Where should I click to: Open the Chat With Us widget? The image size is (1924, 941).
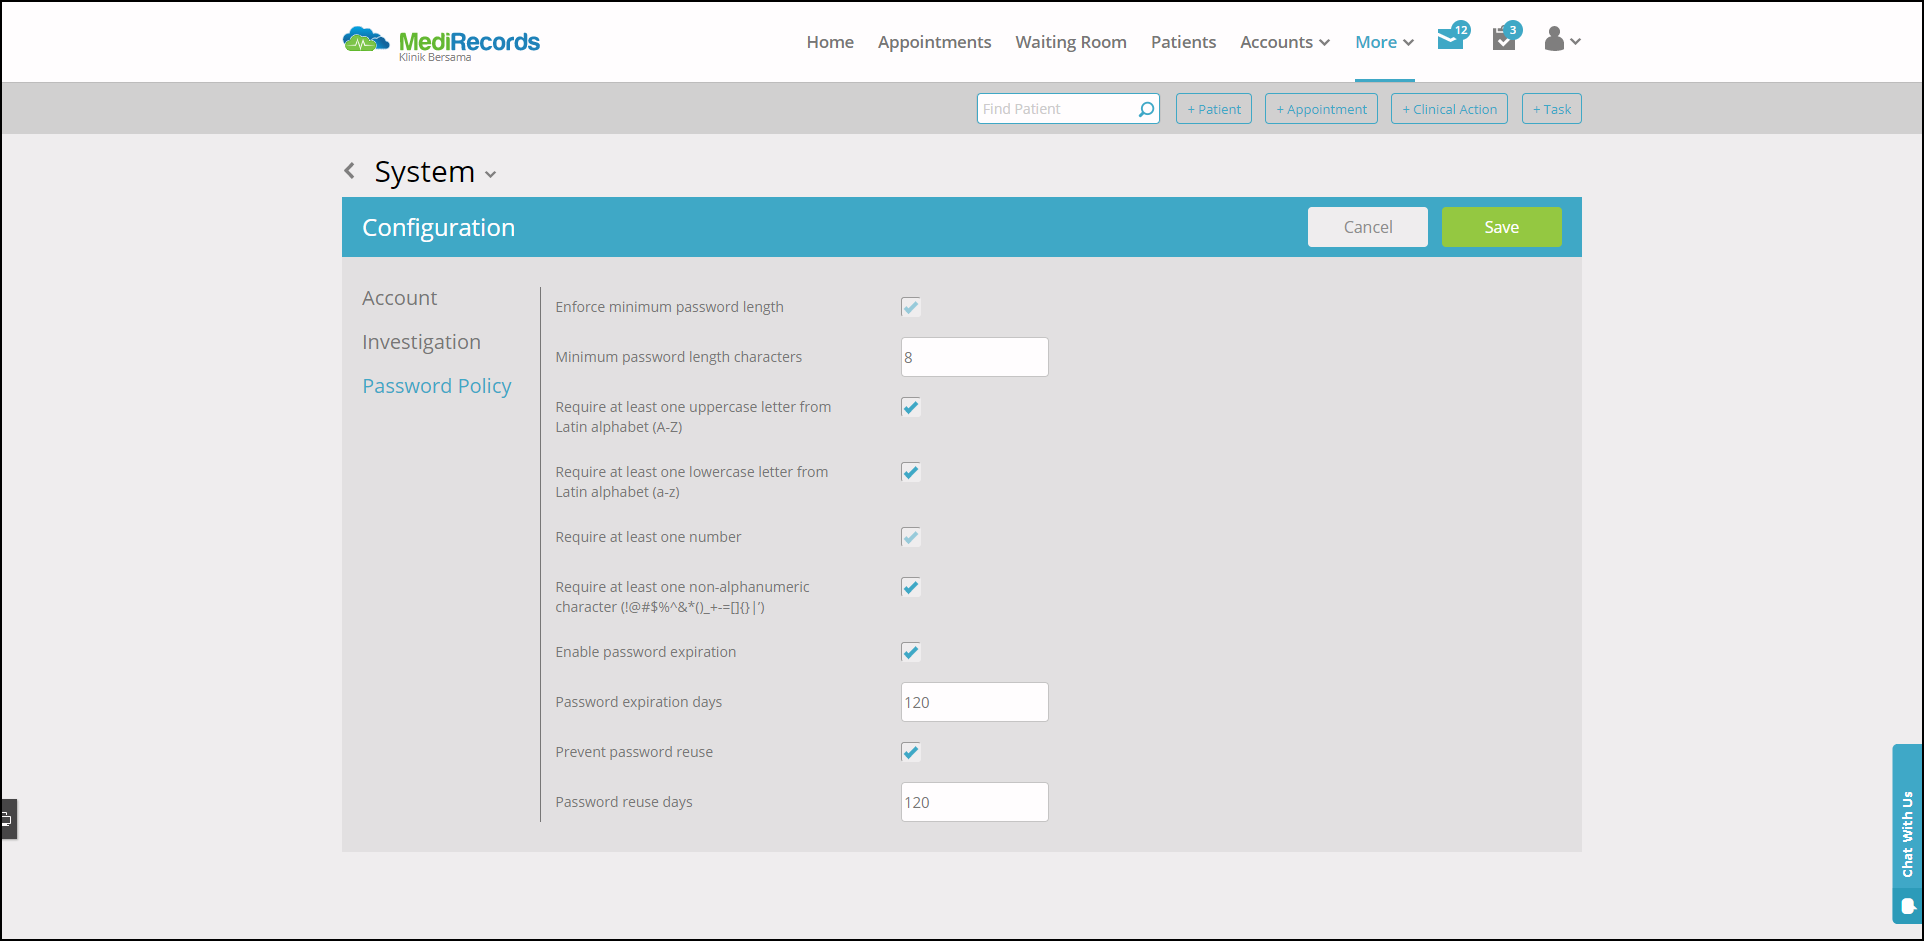tap(1907, 833)
